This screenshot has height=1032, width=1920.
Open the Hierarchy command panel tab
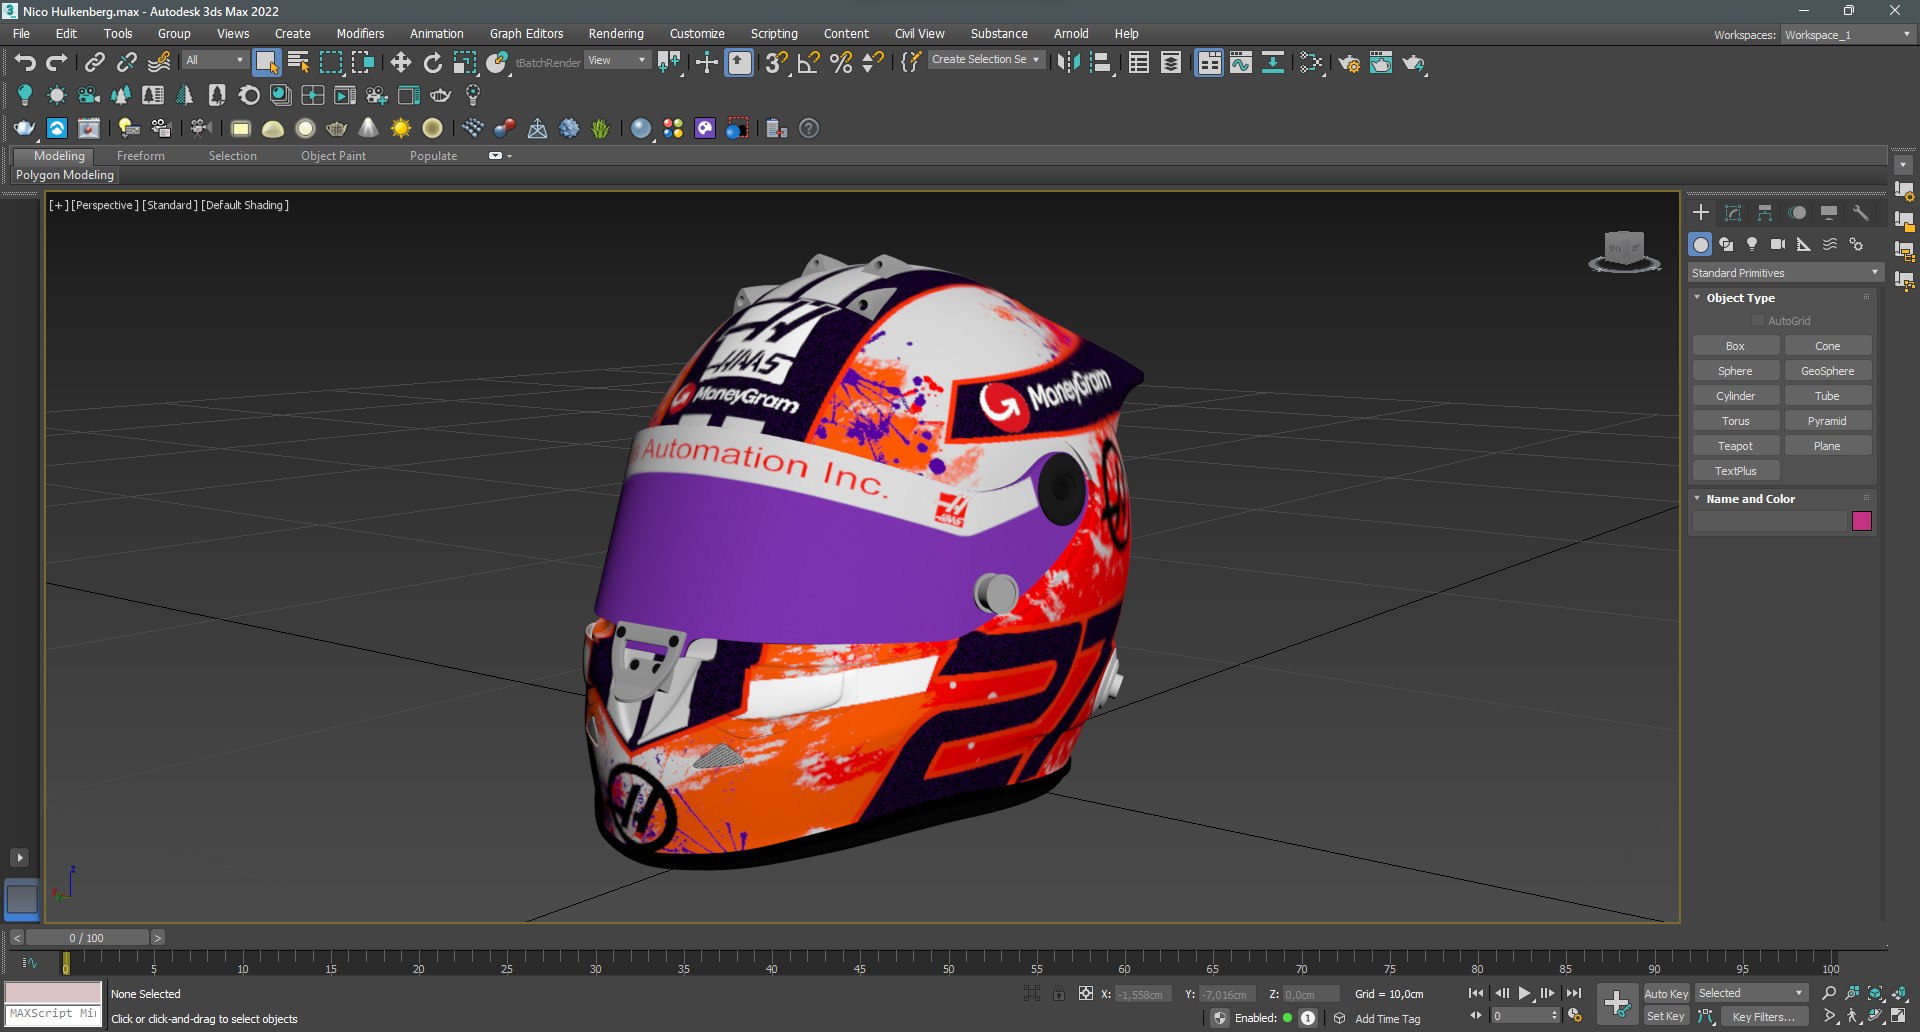(x=1765, y=213)
